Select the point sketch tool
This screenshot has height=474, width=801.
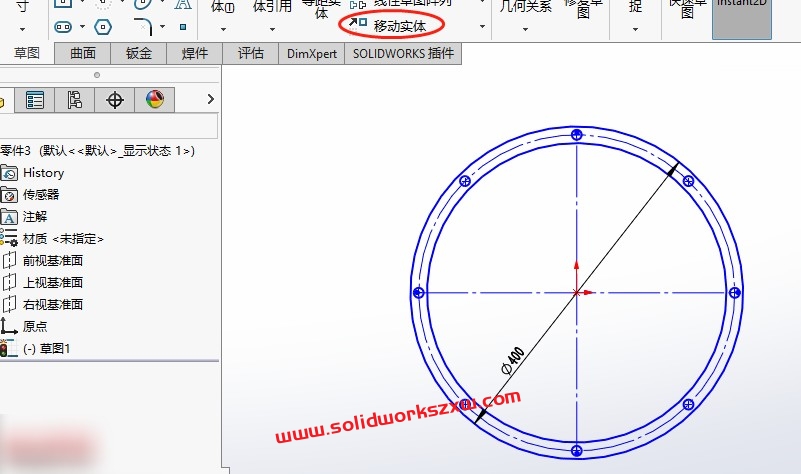point(183,27)
